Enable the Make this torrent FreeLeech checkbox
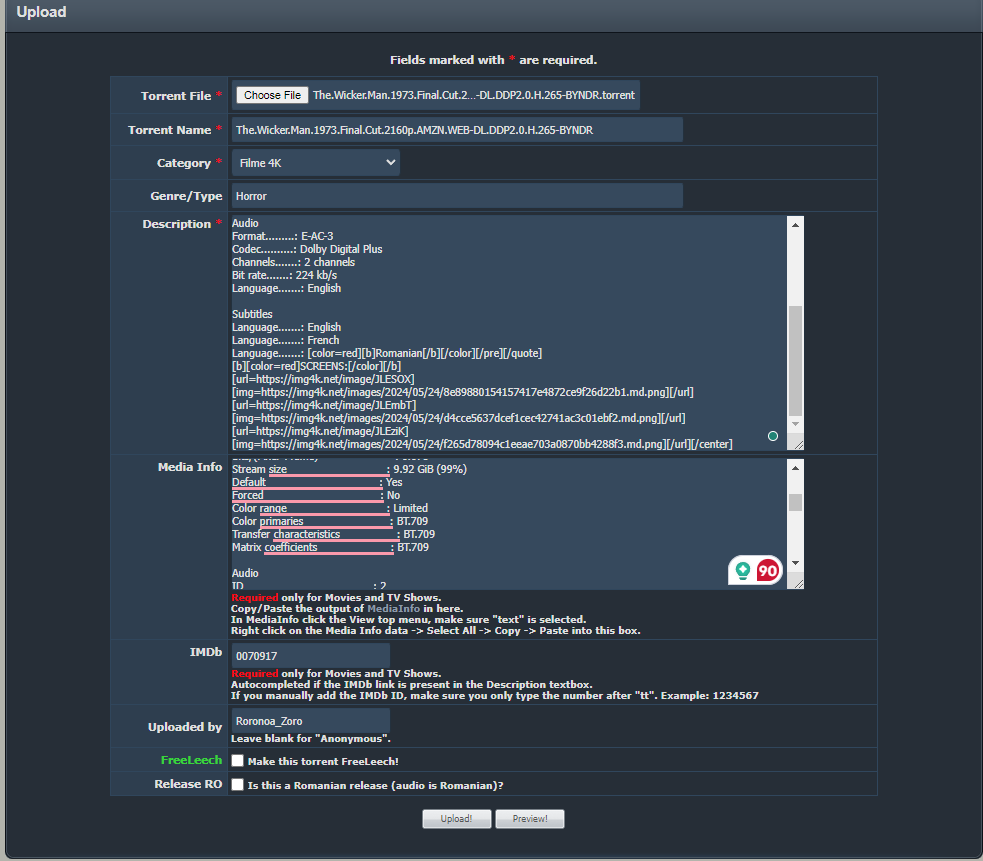The image size is (983, 861). (x=238, y=761)
